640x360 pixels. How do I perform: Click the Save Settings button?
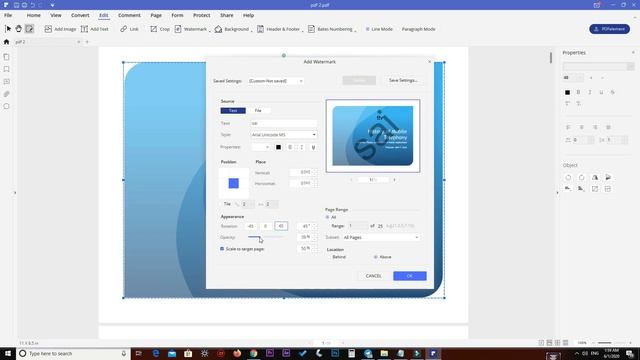[x=403, y=80]
